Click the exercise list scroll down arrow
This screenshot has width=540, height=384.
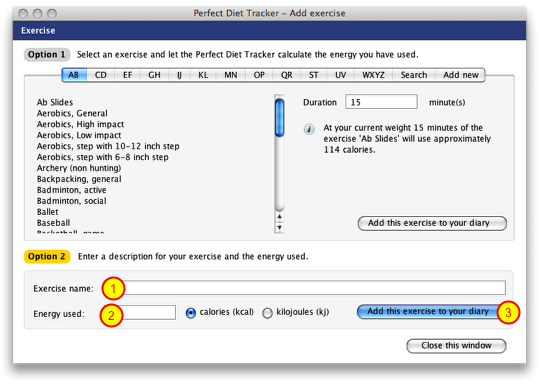280,228
